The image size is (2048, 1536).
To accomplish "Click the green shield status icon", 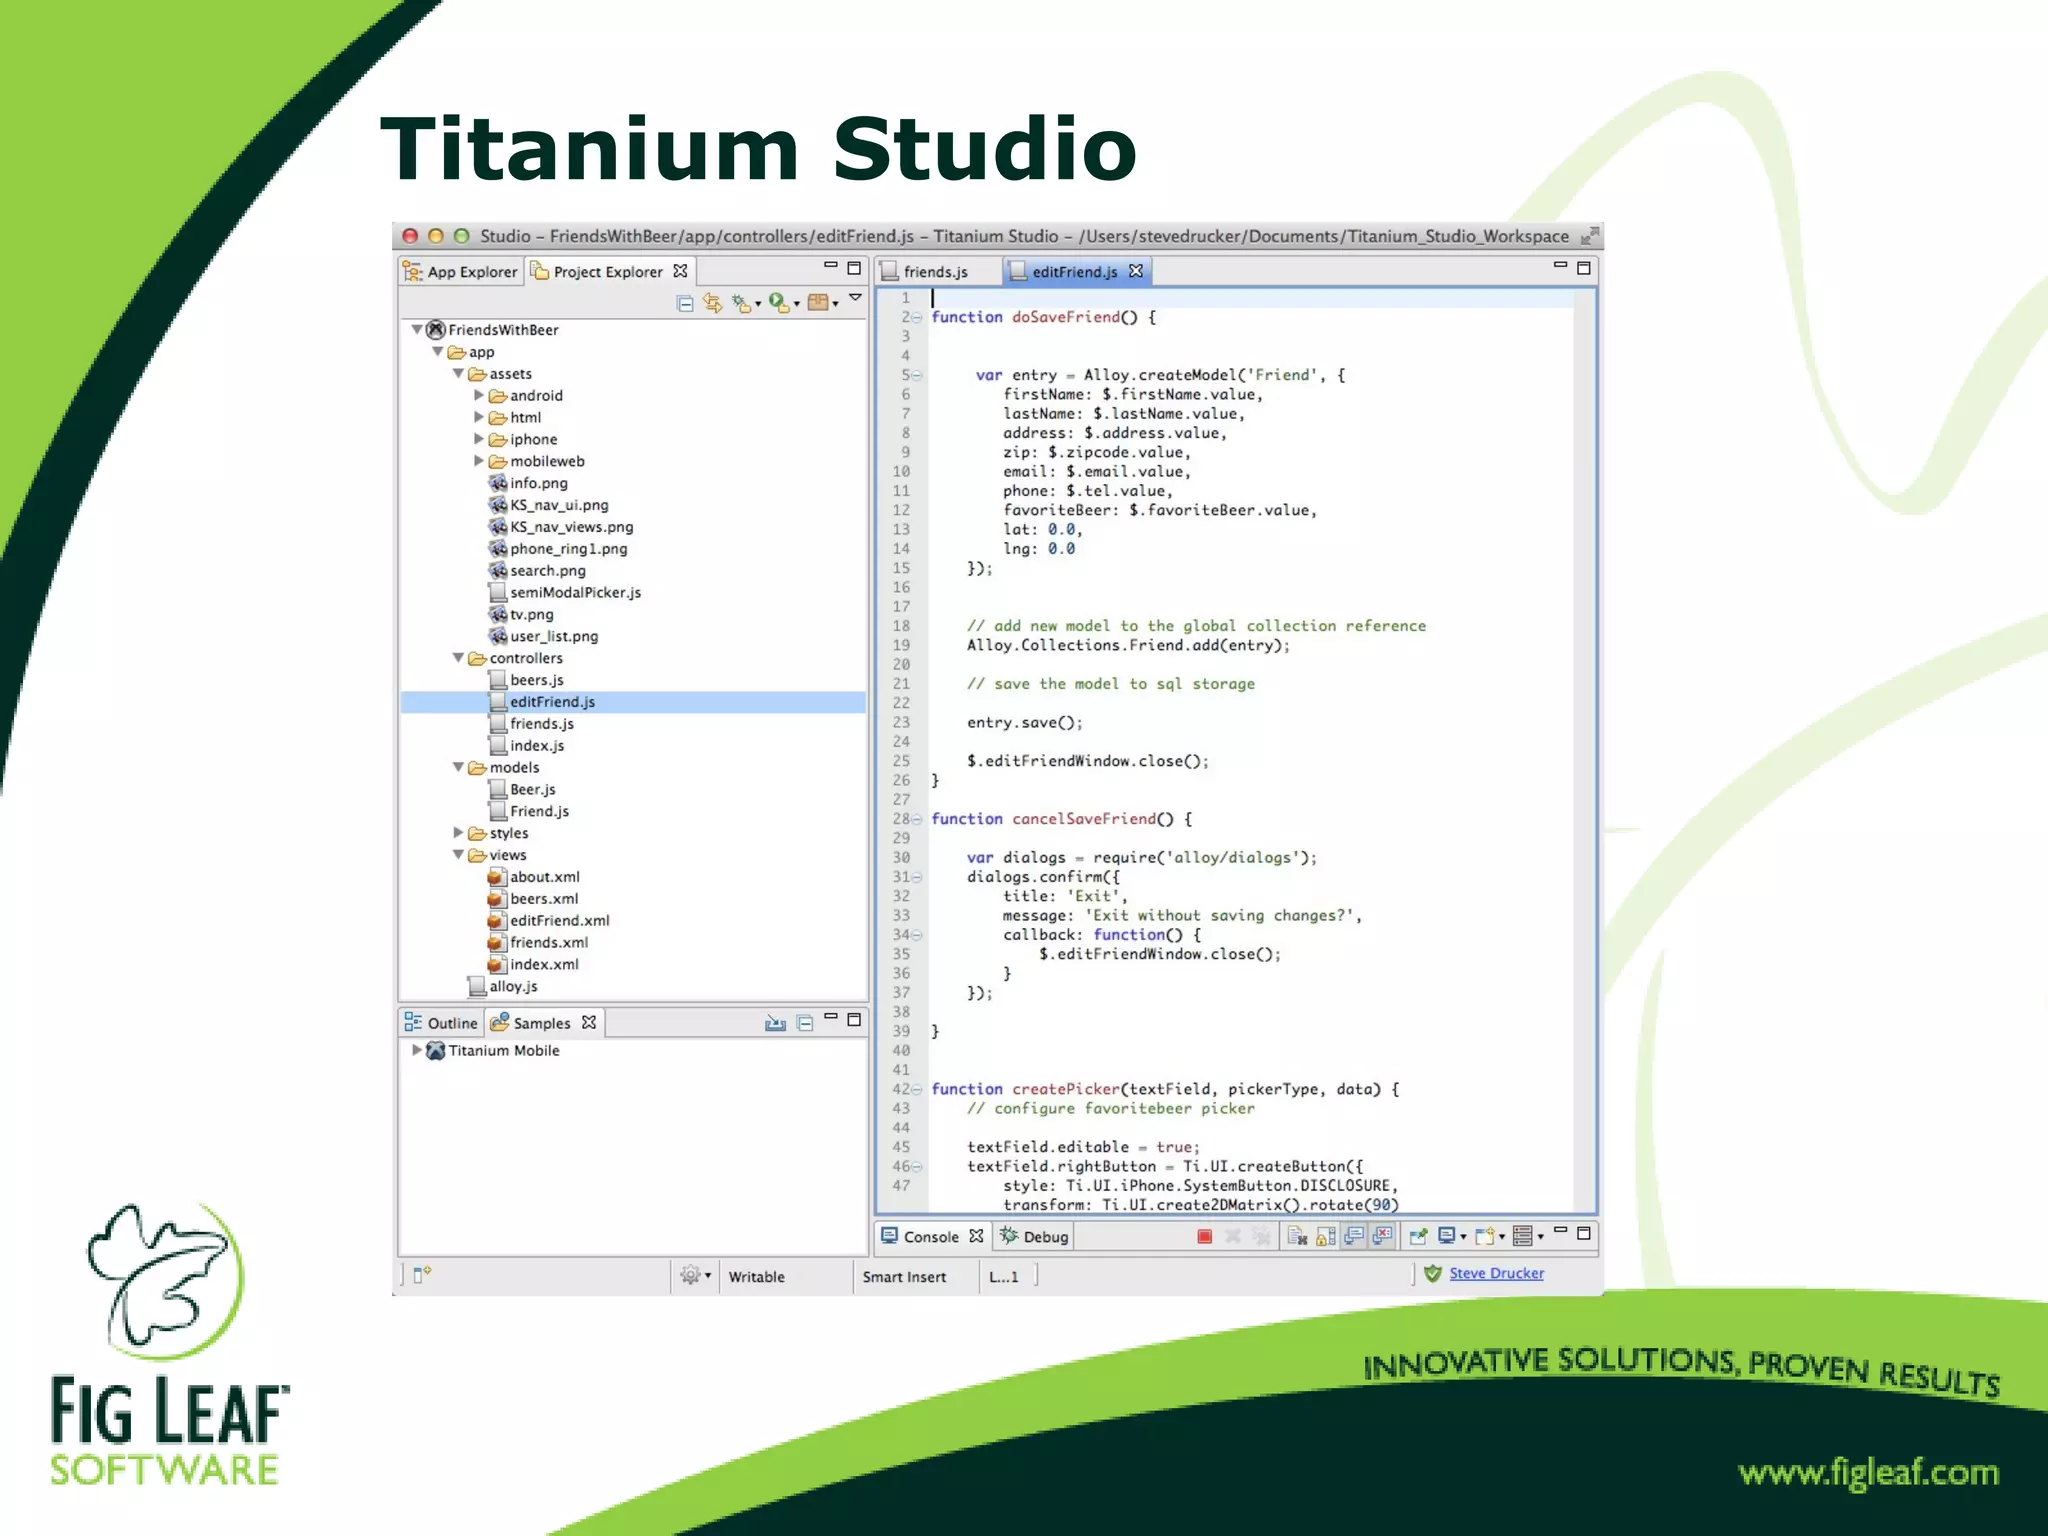I will (1433, 1273).
